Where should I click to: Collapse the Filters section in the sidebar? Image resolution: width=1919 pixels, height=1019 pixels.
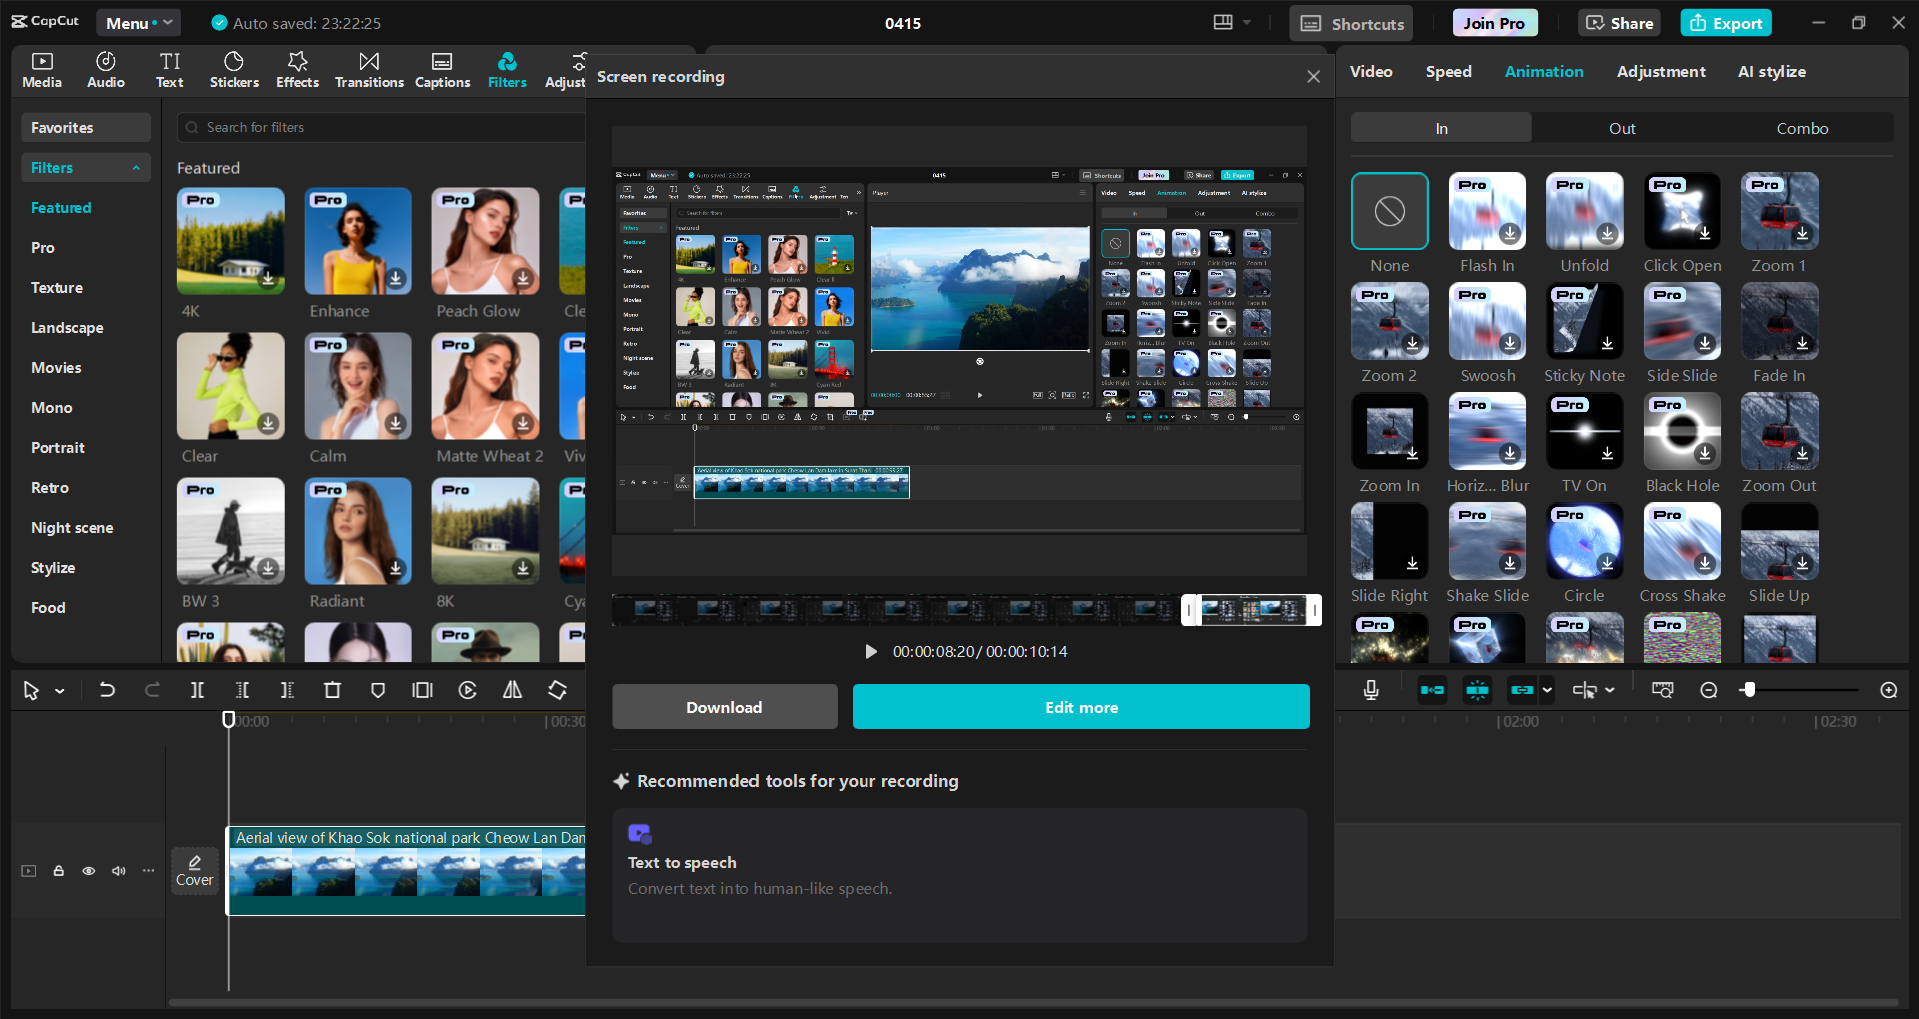point(137,167)
